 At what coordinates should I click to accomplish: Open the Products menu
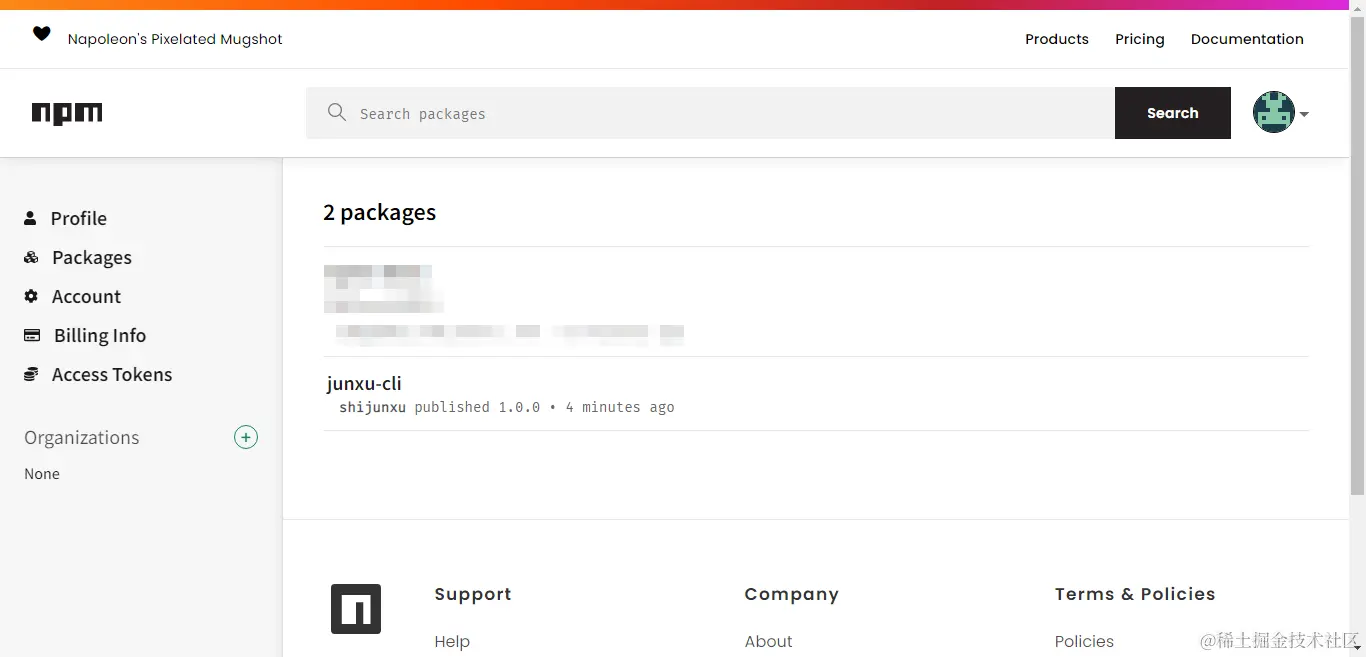pos(1057,39)
